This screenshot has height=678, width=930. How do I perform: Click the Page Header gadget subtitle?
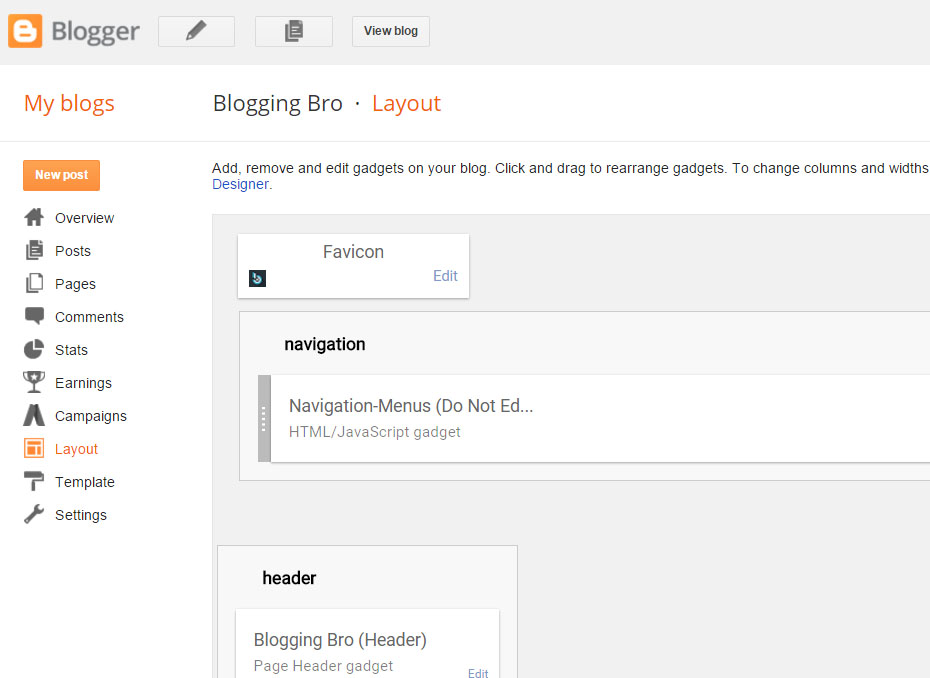tap(323, 666)
